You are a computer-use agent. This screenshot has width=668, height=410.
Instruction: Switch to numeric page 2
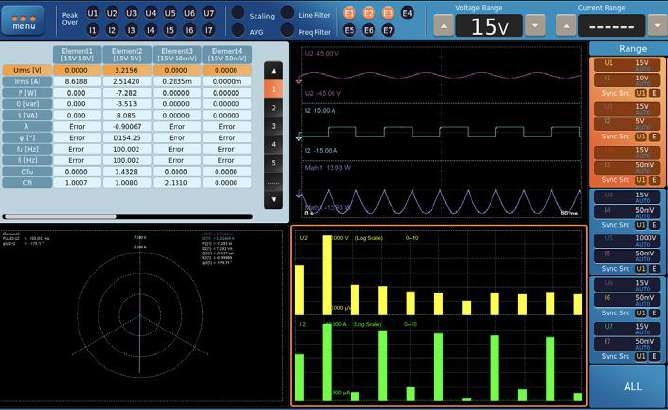click(274, 108)
